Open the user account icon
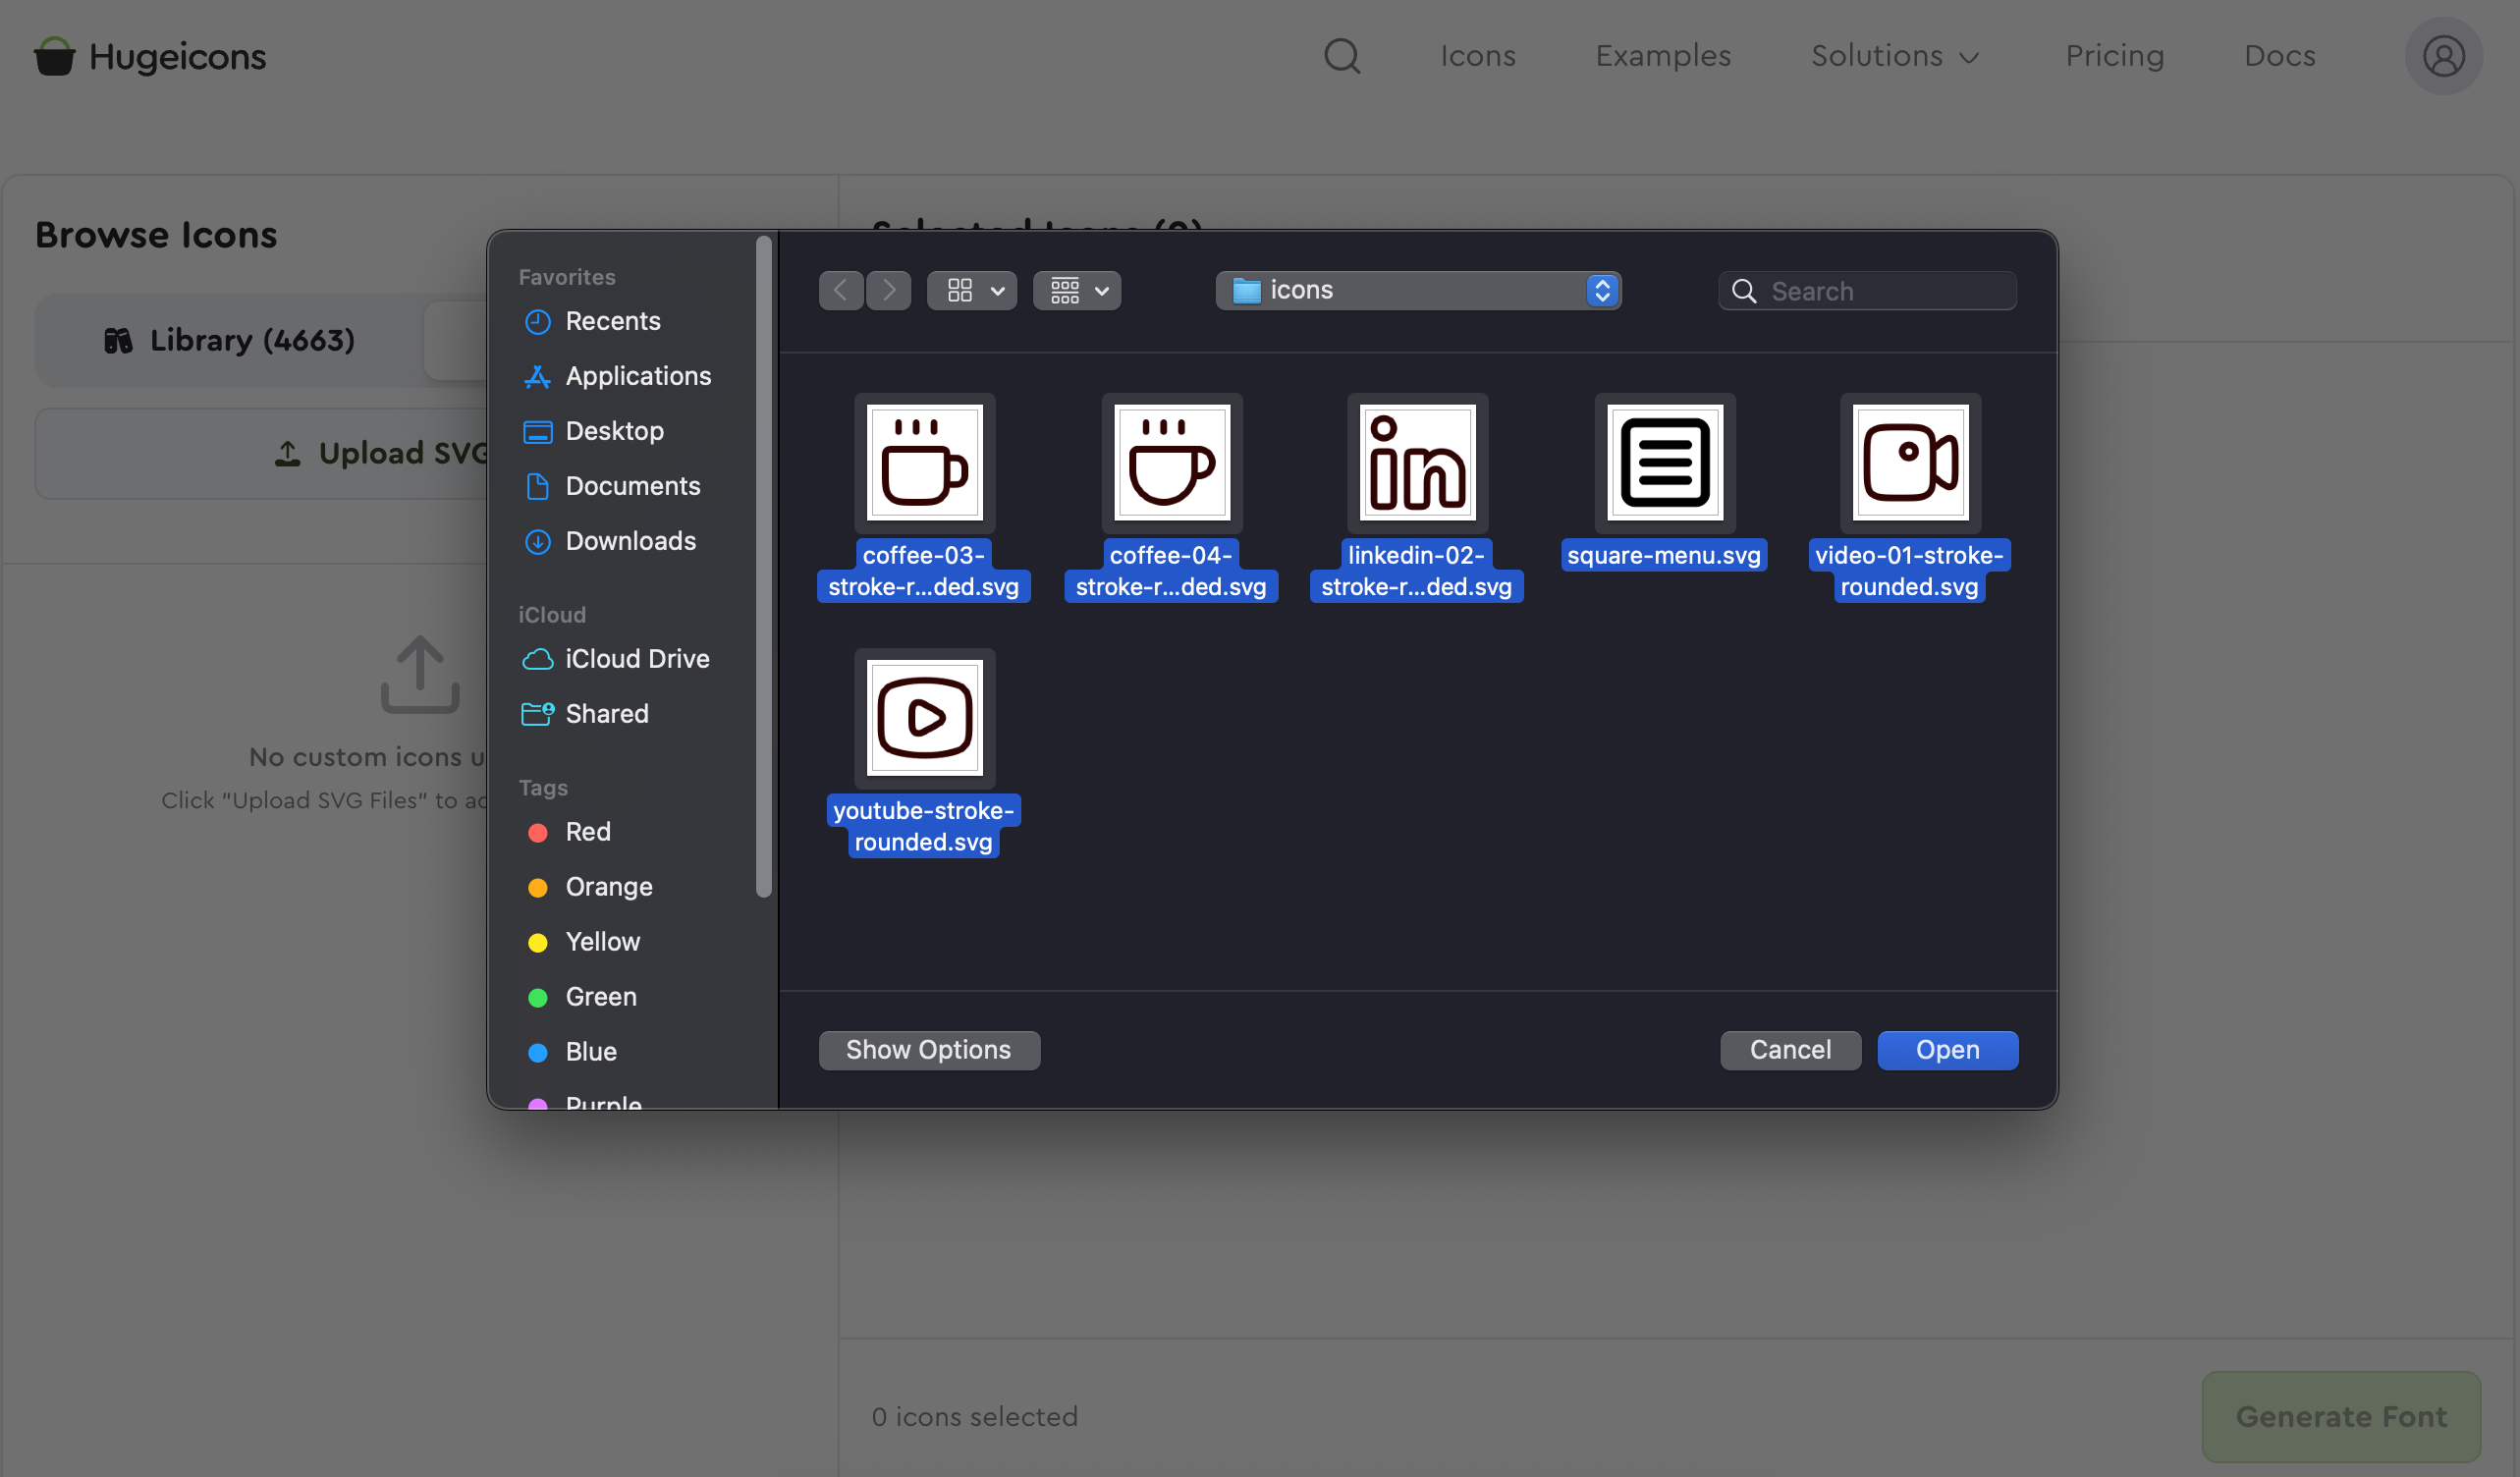The height and width of the screenshot is (1477, 2520). [x=2443, y=56]
